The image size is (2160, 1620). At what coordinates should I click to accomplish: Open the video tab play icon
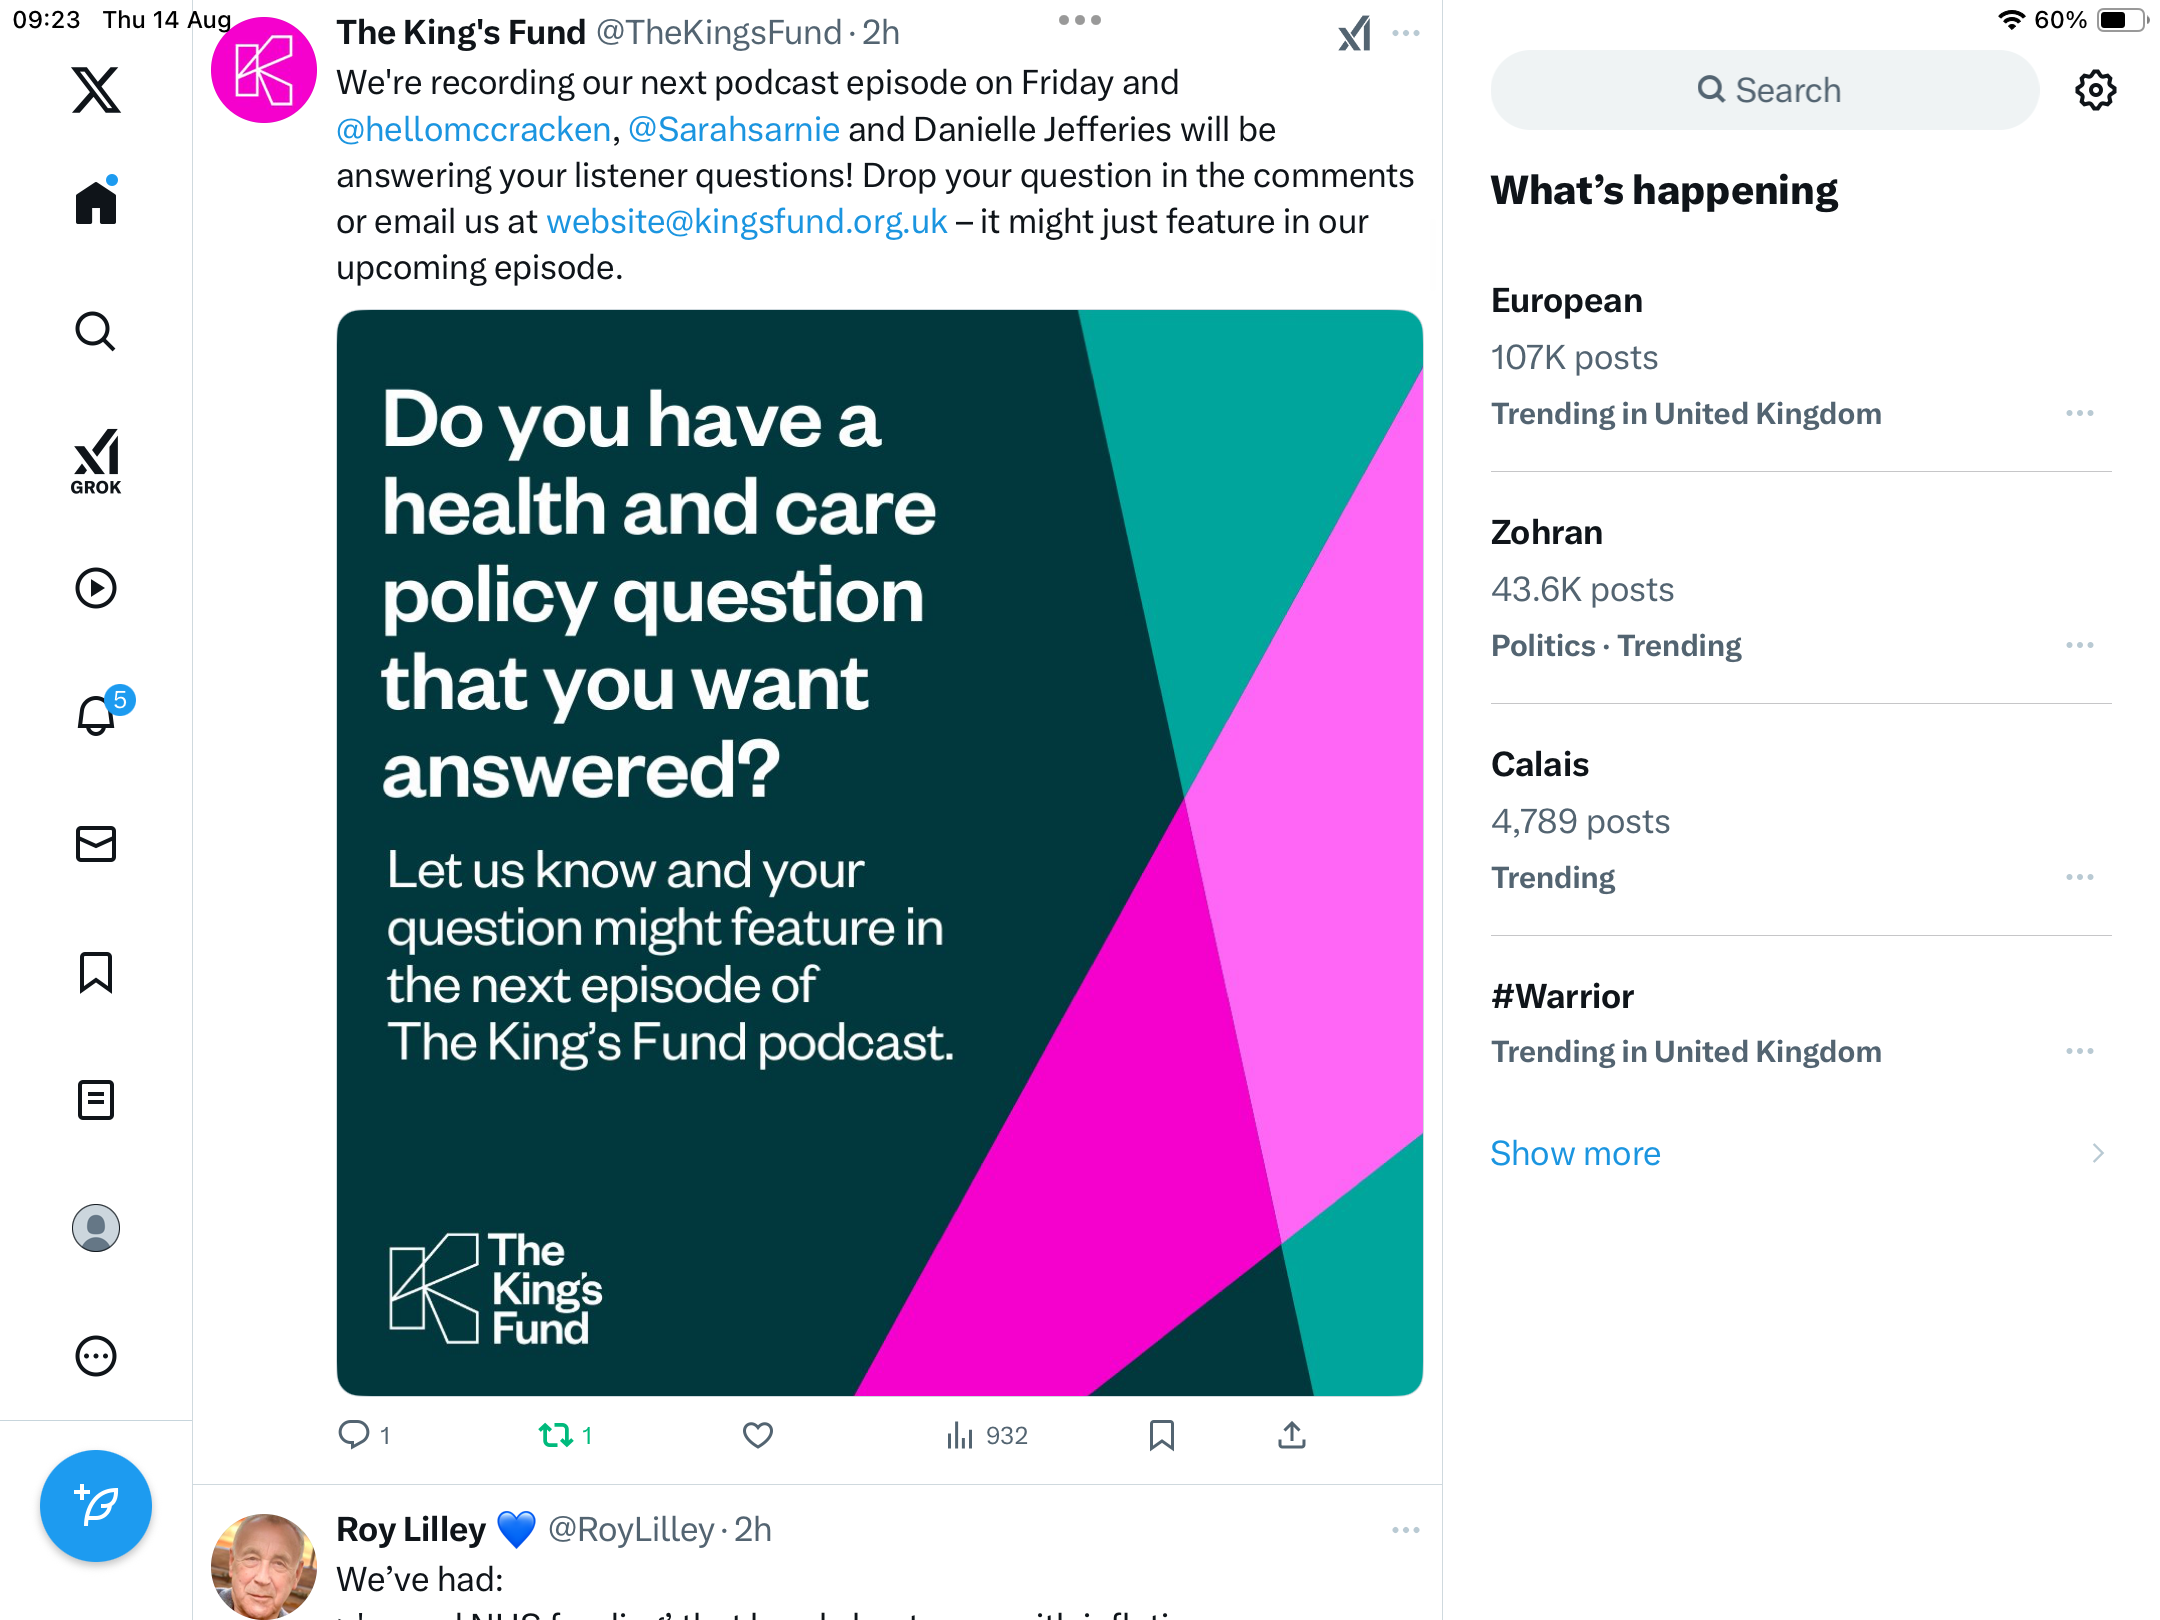point(96,588)
